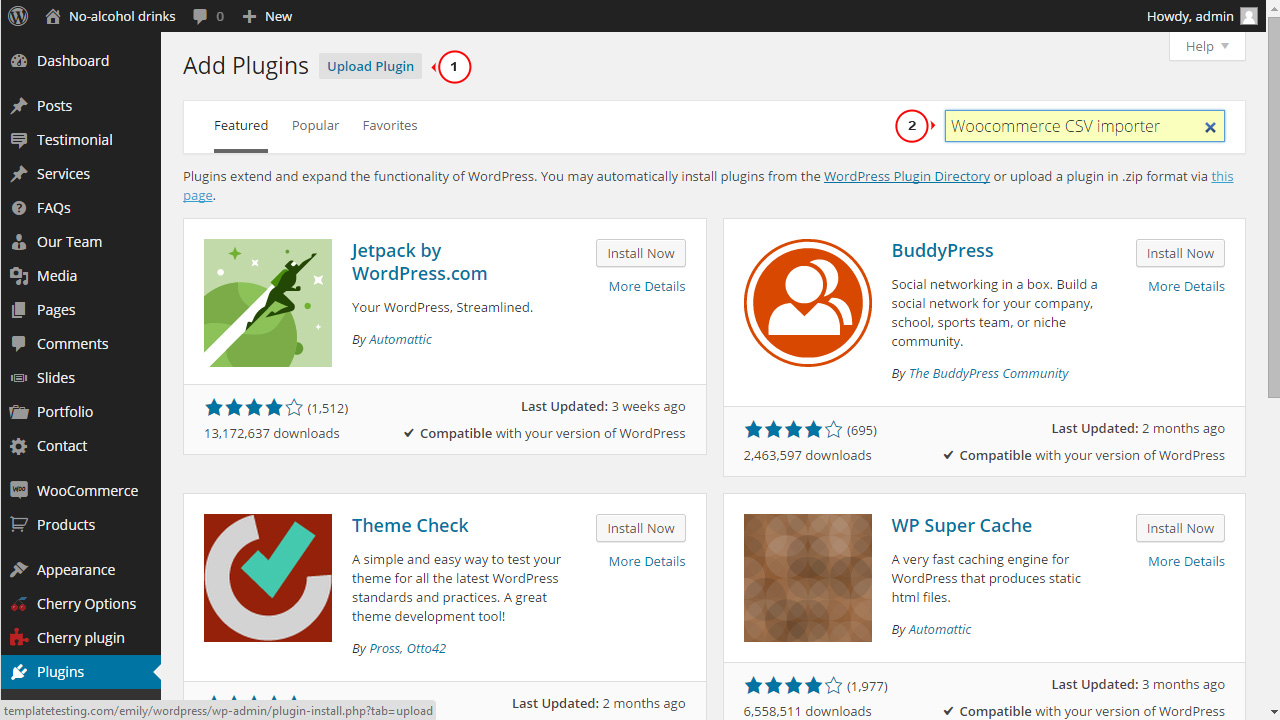The height and width of the screenshot is (720, 1280).
Task: Click the 13,172,637 downloads text
Action: pos(272,434)
